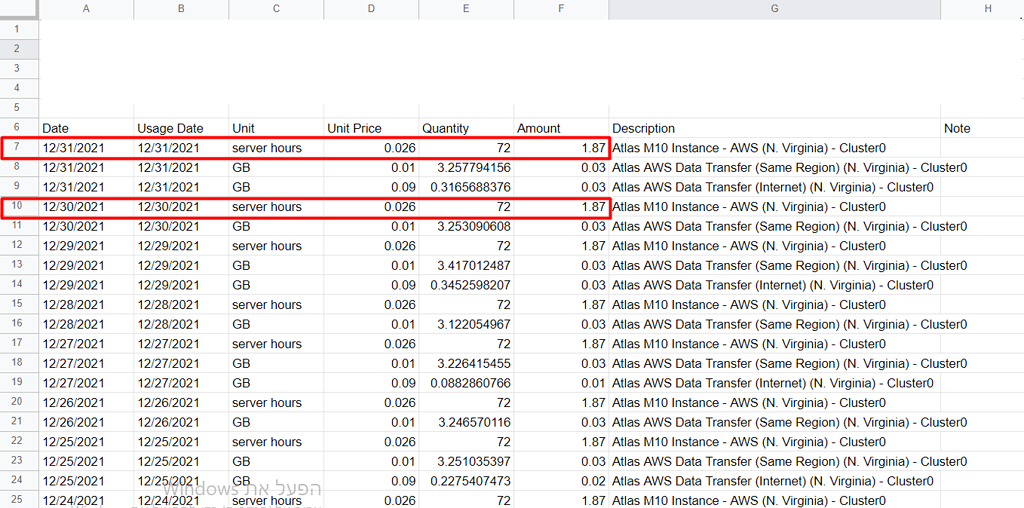Click empty cell A1
Image resolution: width=1024 pixels, height=508 pixels.
click(86, 29)
